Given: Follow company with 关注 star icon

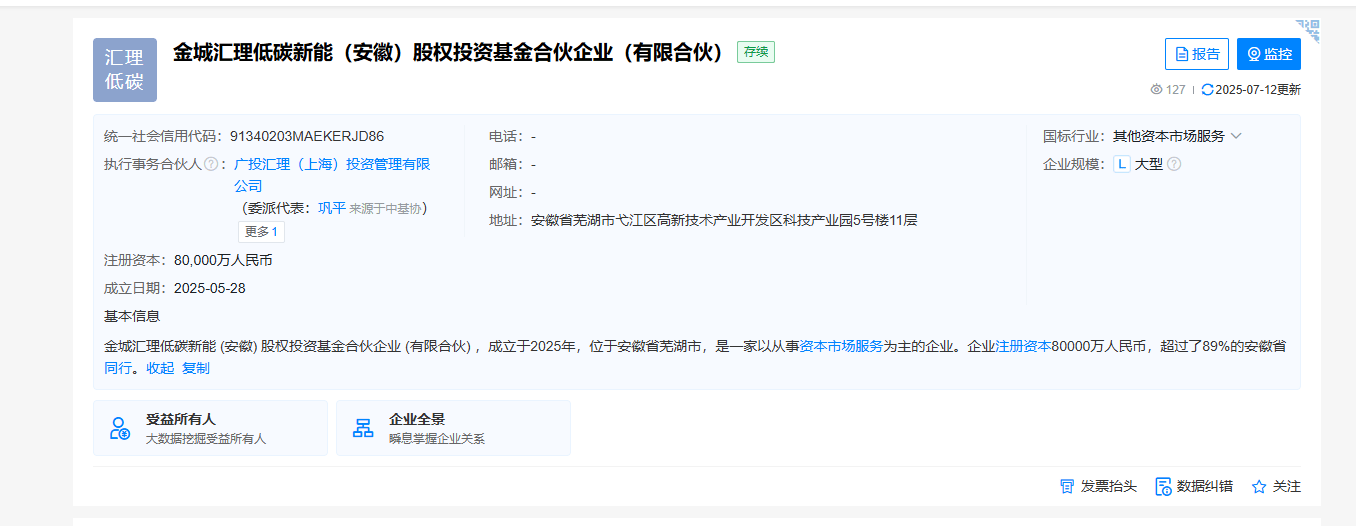Looking at the screenshot, I should click(1259, 487).
